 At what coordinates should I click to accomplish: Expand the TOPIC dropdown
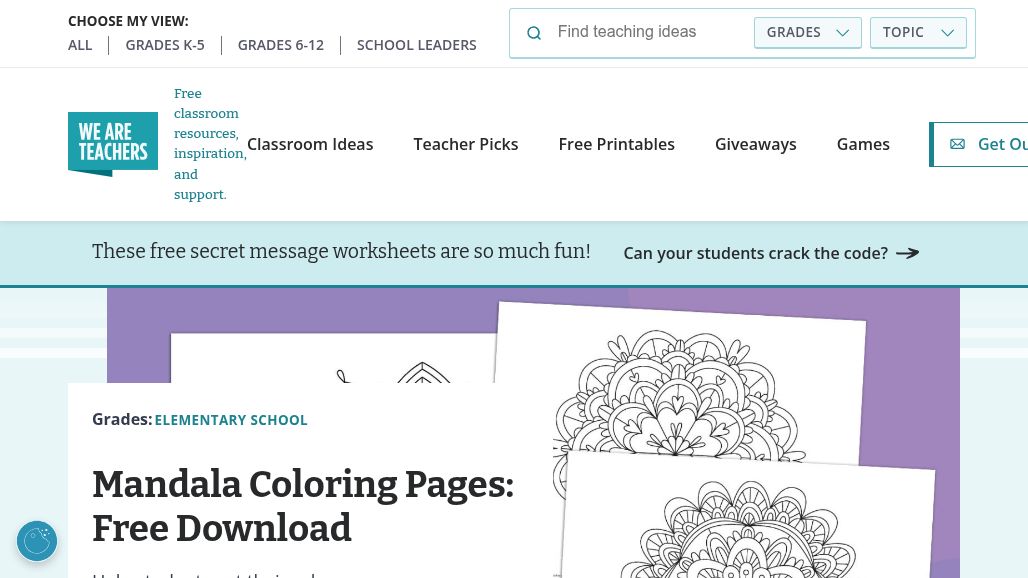point(918,33)
